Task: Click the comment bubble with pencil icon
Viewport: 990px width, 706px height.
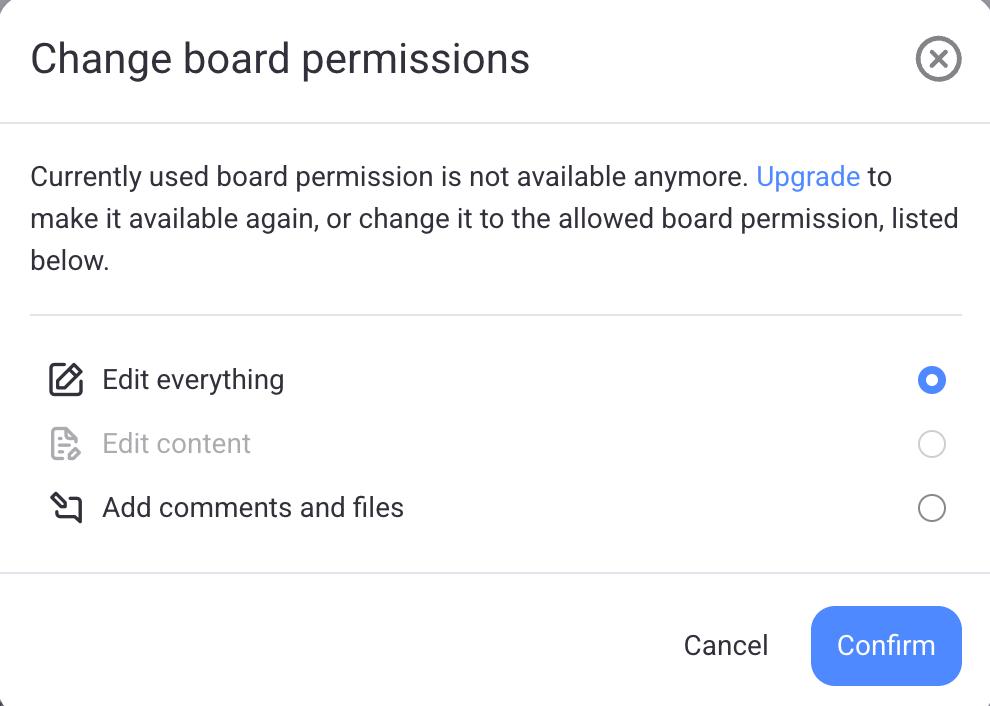Action: click(x=65, y=507)
